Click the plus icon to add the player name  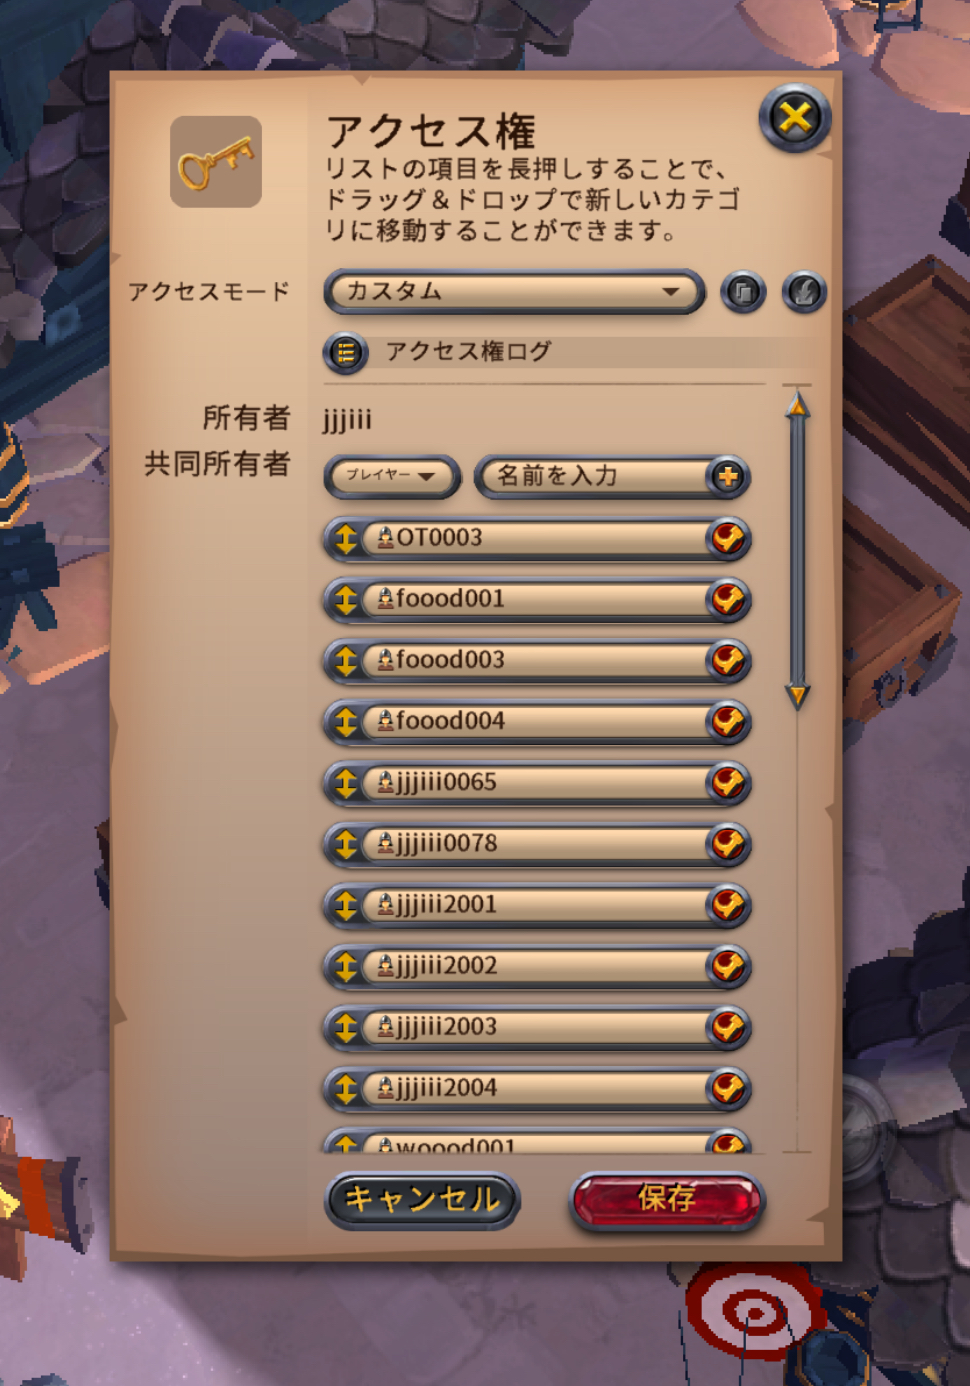pos(728,476)
